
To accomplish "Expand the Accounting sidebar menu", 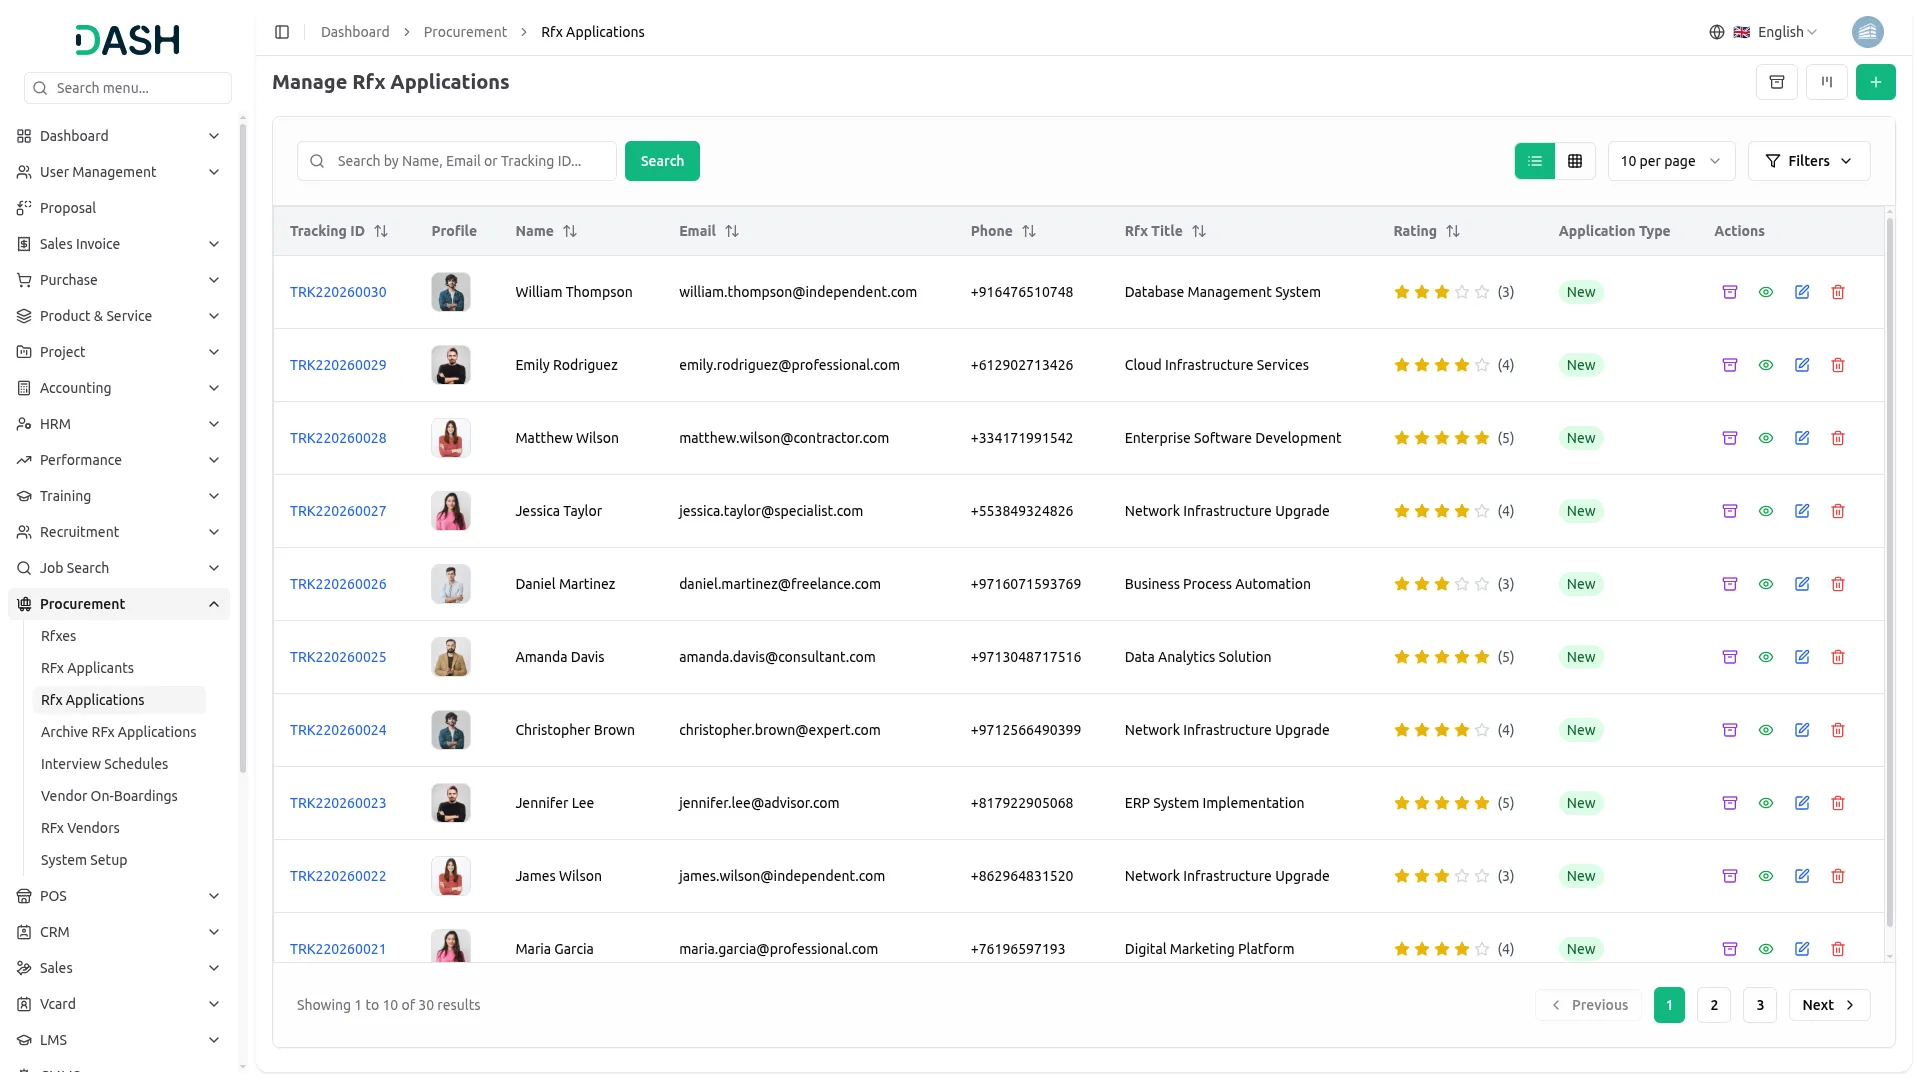I will pos(119,388).
